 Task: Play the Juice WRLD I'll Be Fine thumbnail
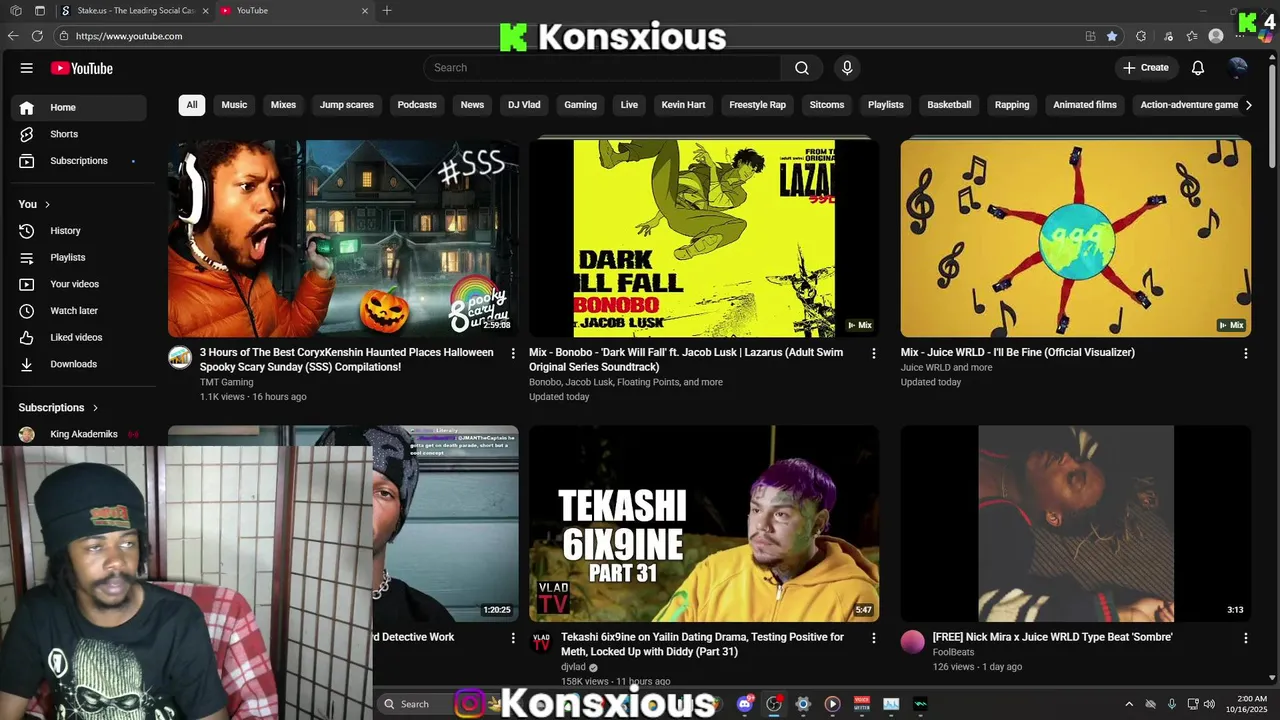[1075, 238]
